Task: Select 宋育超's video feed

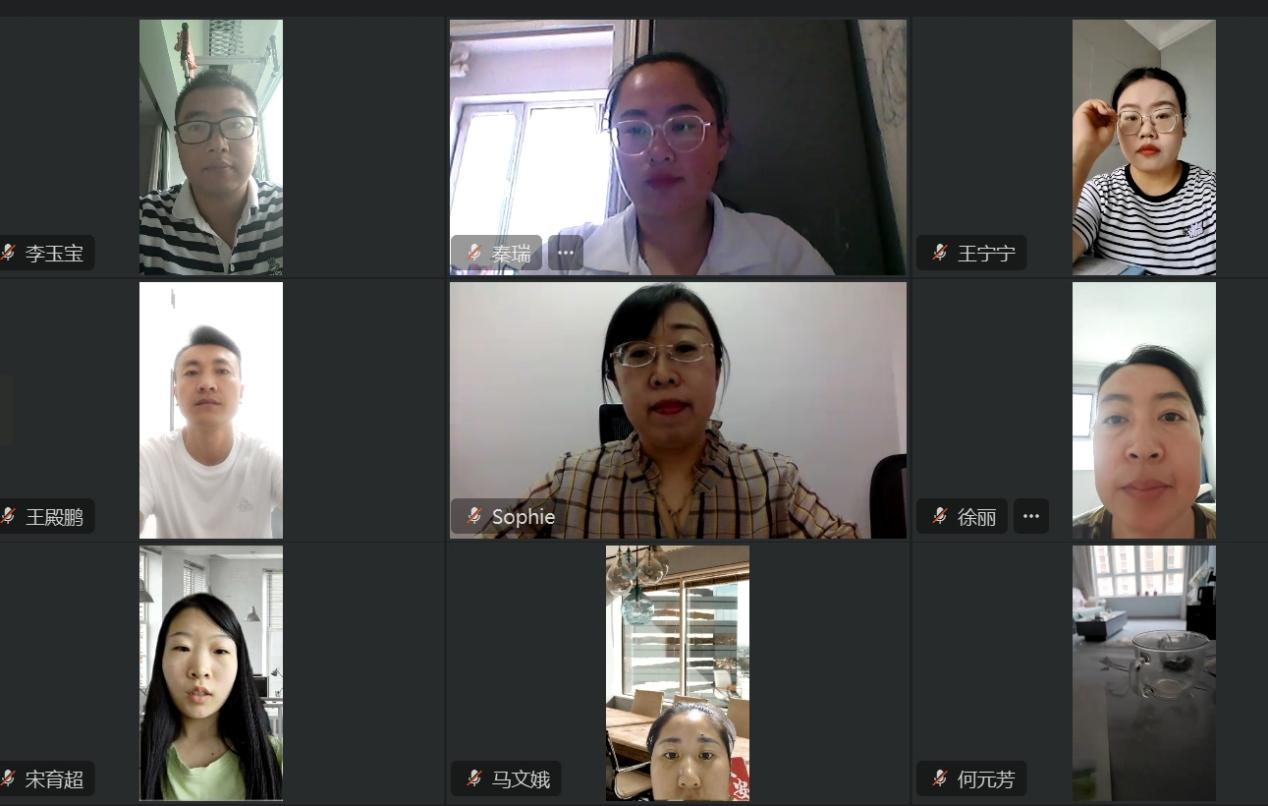Action: coord(211,673)
